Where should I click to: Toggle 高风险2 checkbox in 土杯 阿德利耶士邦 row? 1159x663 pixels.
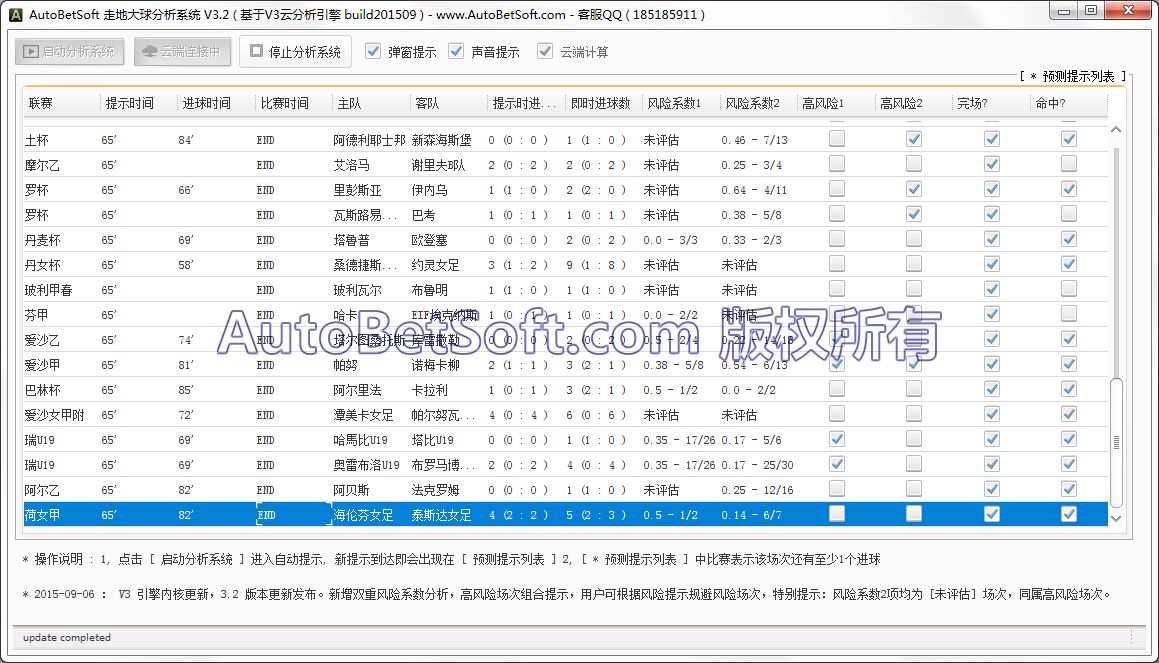click(x=914, y=139)
